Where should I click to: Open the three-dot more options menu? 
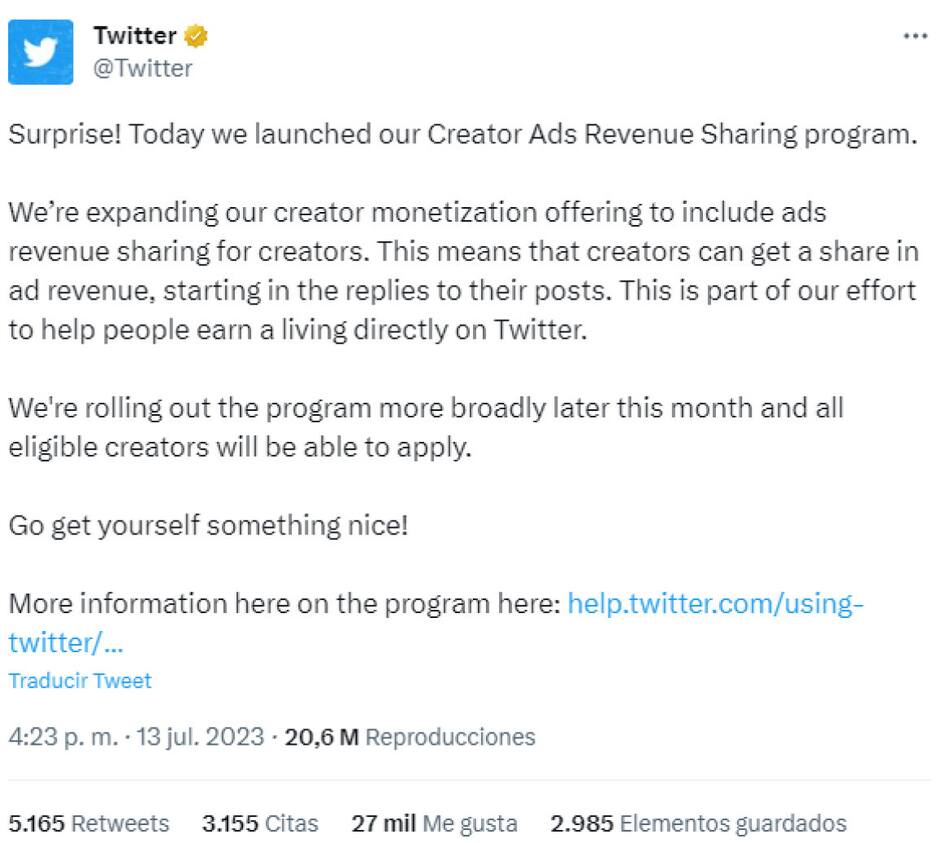(915, 35)
